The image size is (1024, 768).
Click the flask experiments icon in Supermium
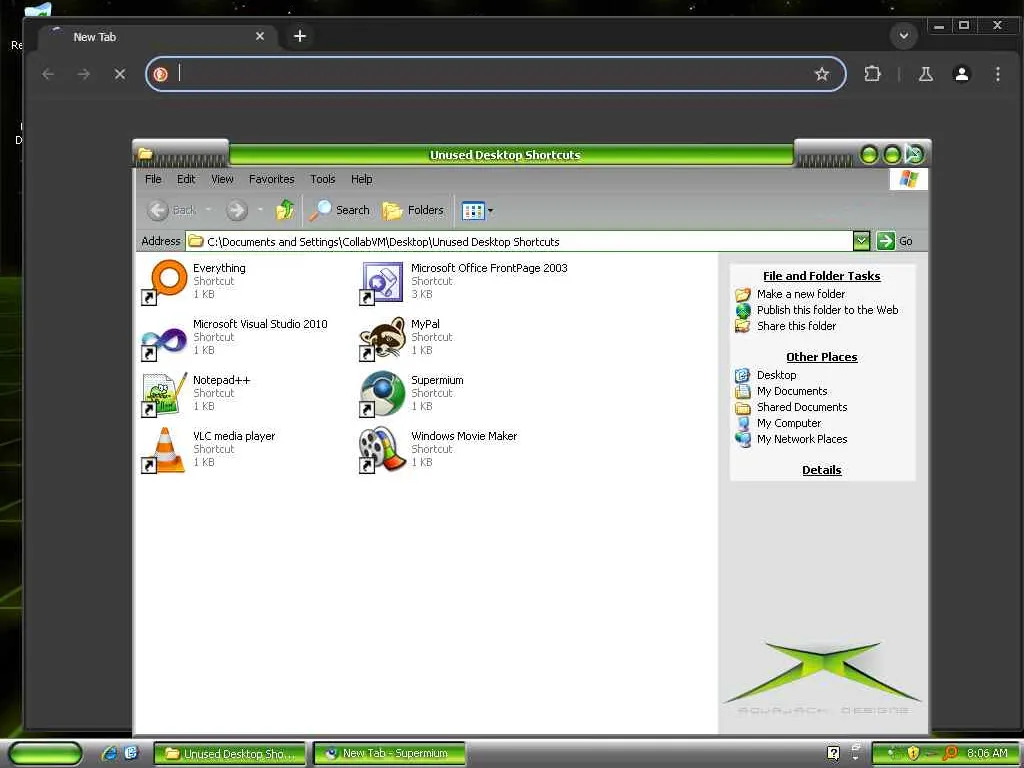(925, 74)
